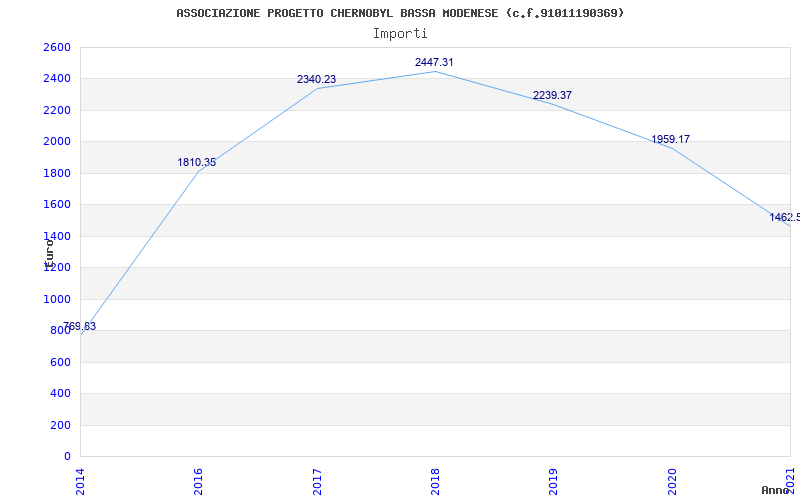800x500 pixels.
Task: Select the 2447.31 peak data label
Action: [x=434, y=62]
